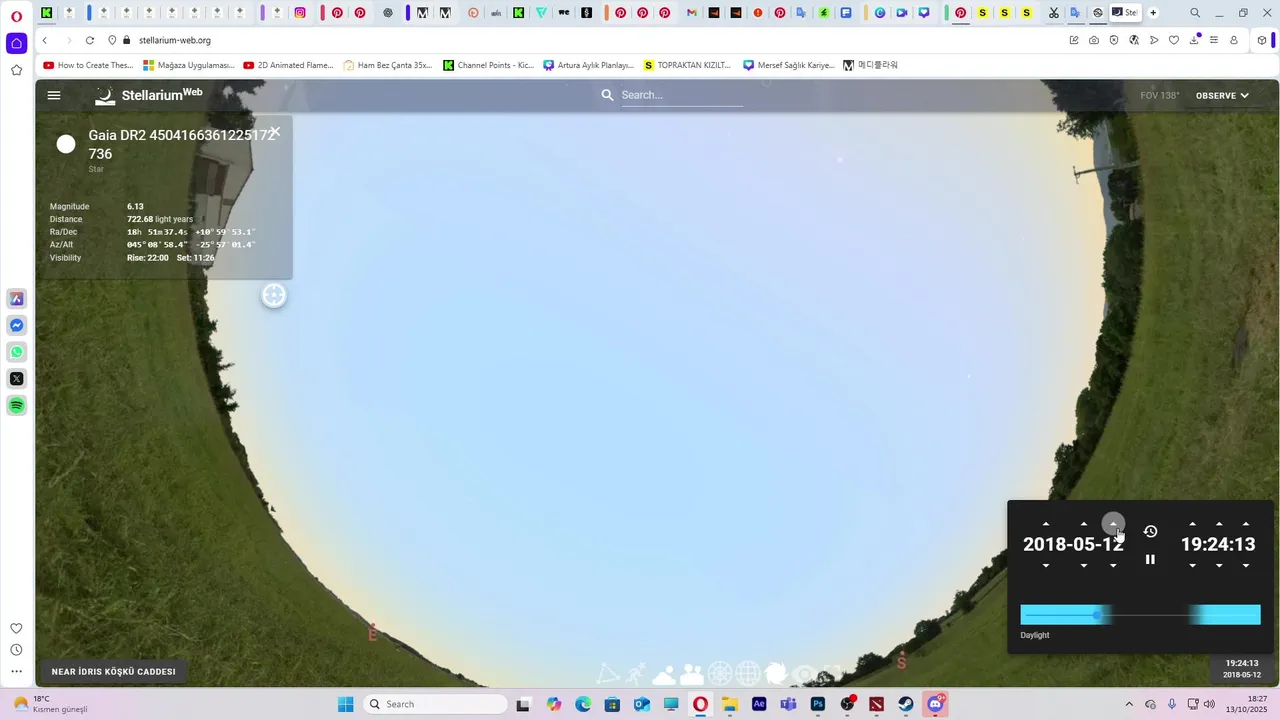This screenshot has height=720, width=1280.
Task: Add page to bookmarks heart icon
Action: pyautogui.click(x=1174, y=40)
